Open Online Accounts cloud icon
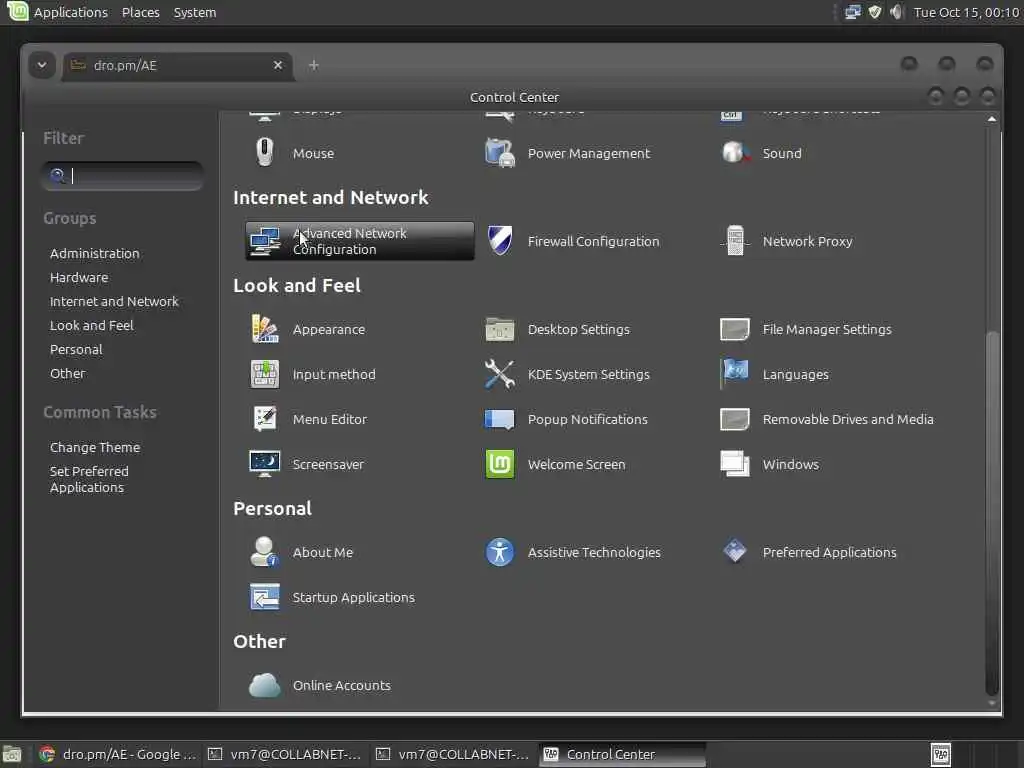 (264, 685)
